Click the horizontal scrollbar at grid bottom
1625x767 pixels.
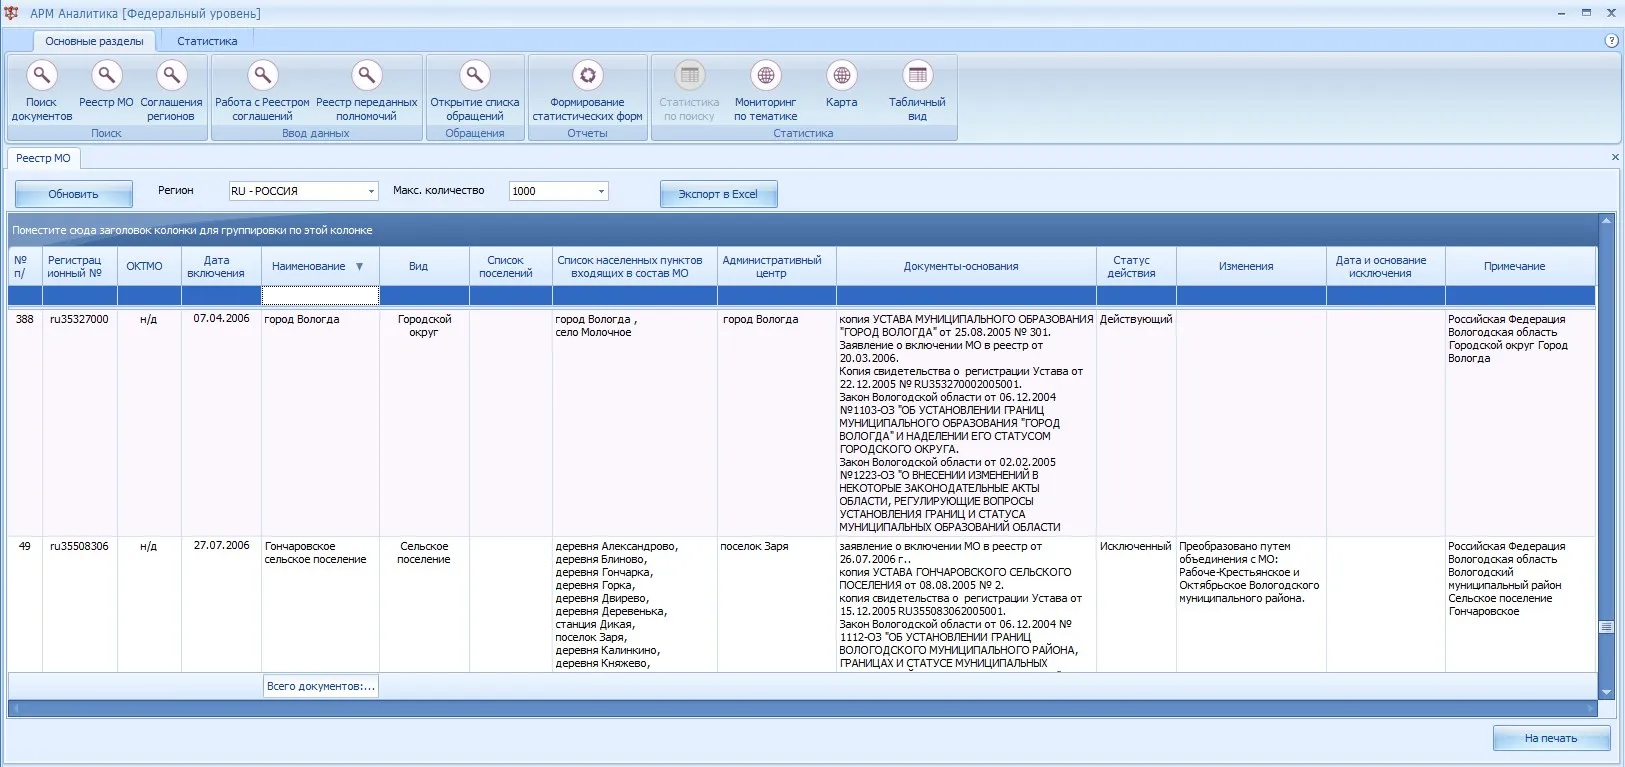coord(803,708)
